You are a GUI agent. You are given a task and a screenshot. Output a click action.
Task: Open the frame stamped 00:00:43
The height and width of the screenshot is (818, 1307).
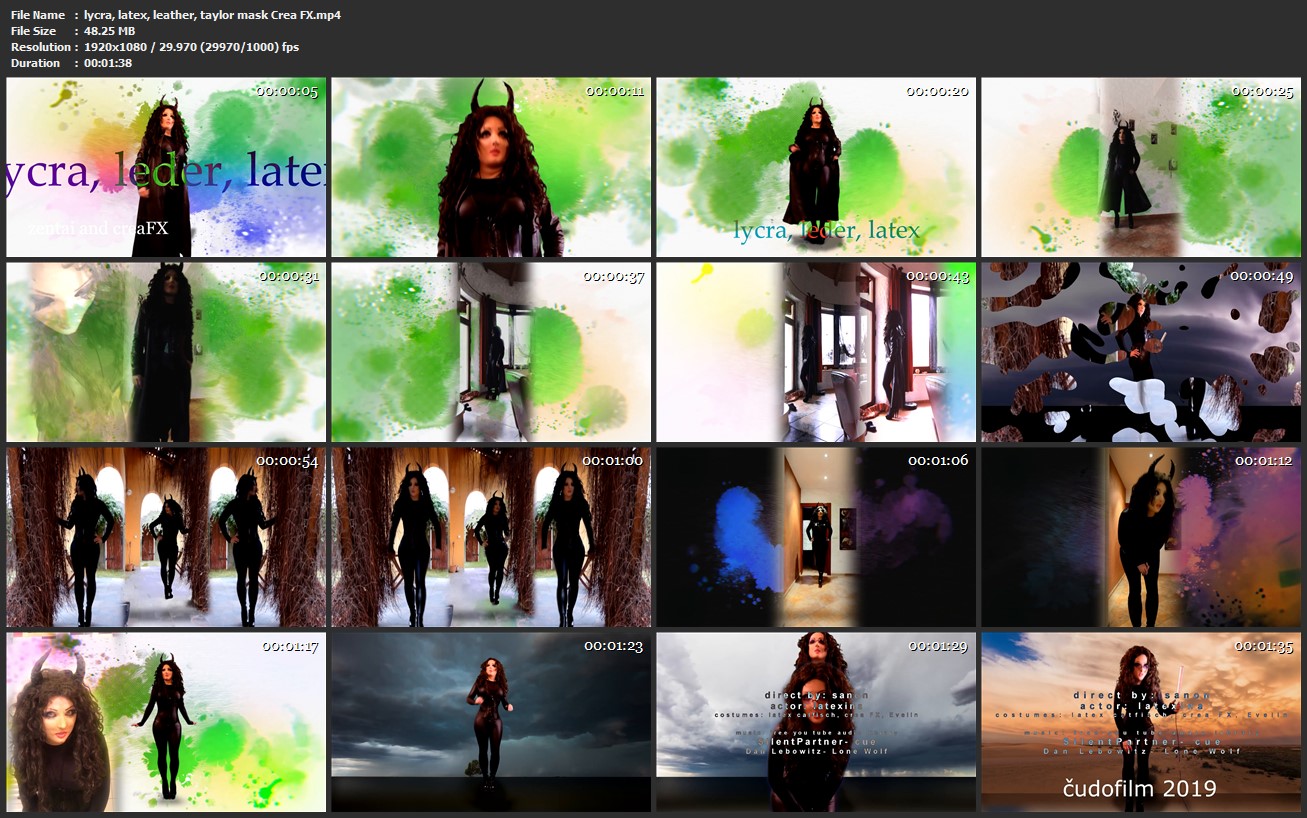pos(816,352)
